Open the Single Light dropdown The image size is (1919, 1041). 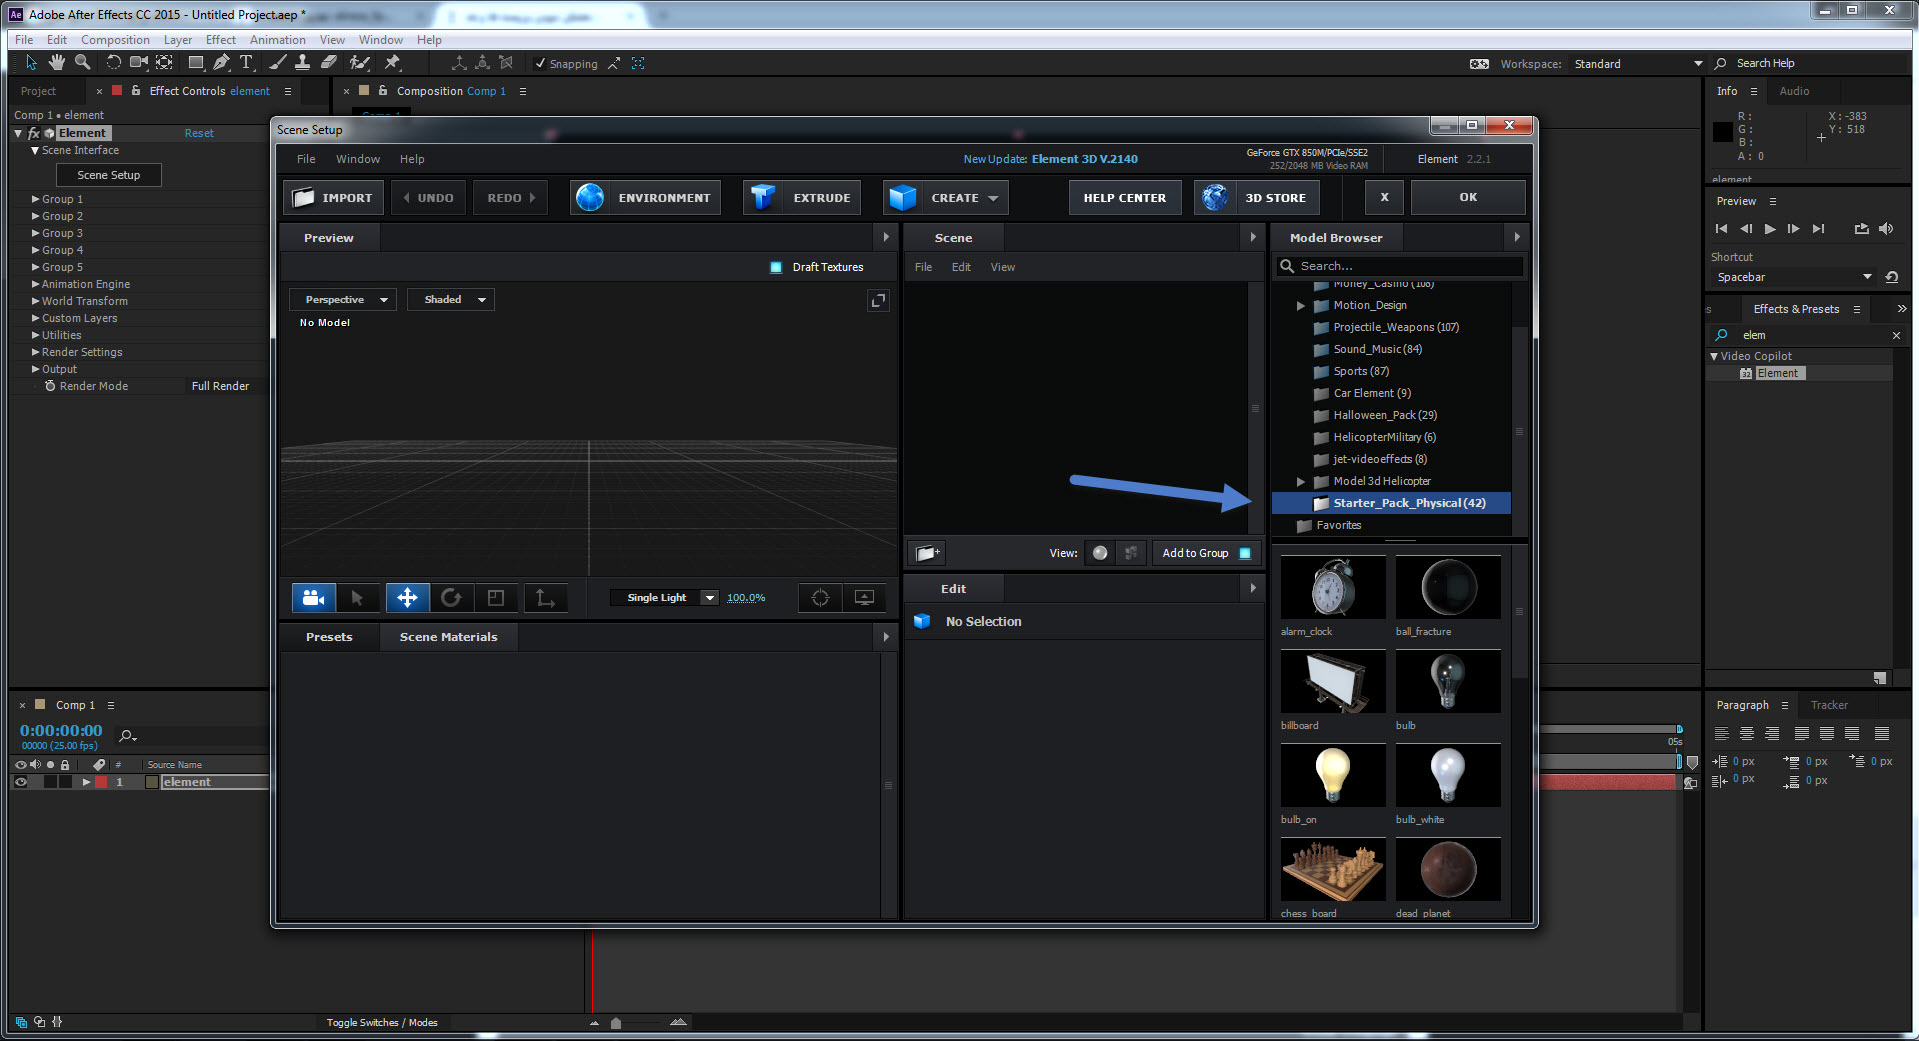(x=665, y=598)
